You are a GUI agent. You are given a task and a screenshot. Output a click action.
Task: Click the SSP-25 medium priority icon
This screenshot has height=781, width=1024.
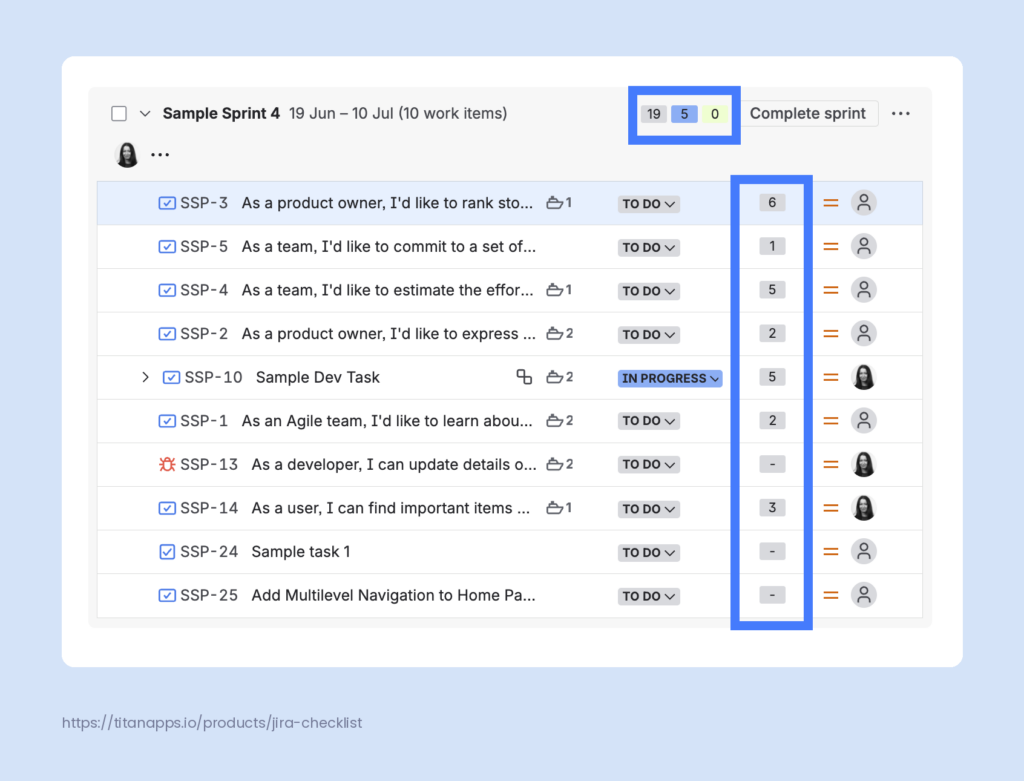831,596
